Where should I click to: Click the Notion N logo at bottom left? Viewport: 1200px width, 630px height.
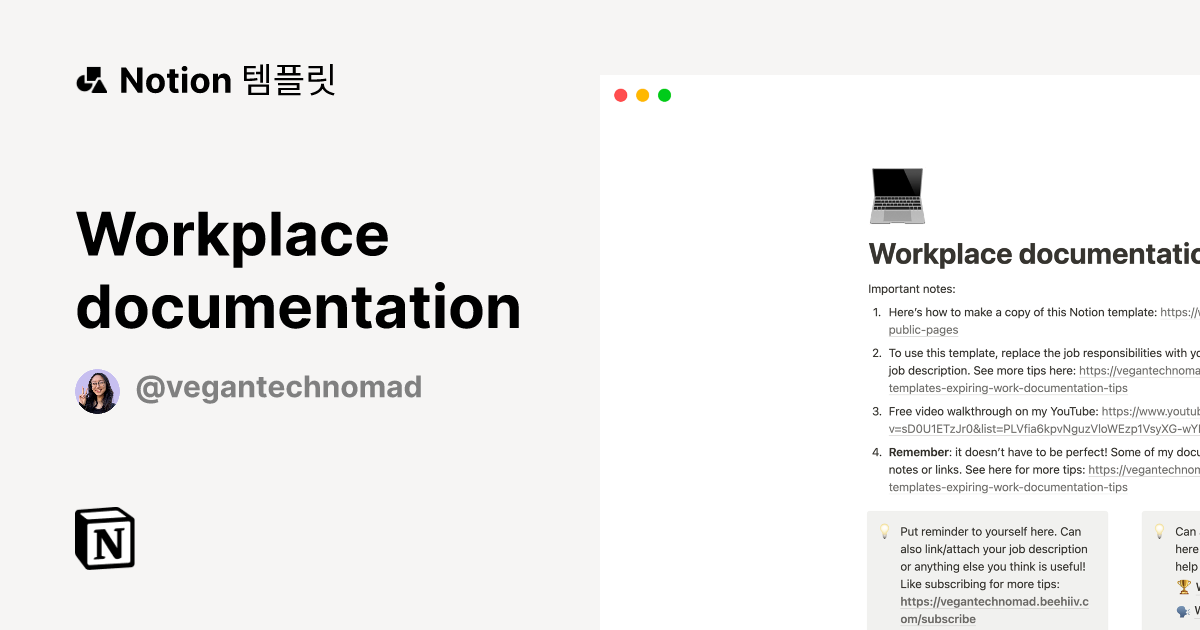[105, 539]
